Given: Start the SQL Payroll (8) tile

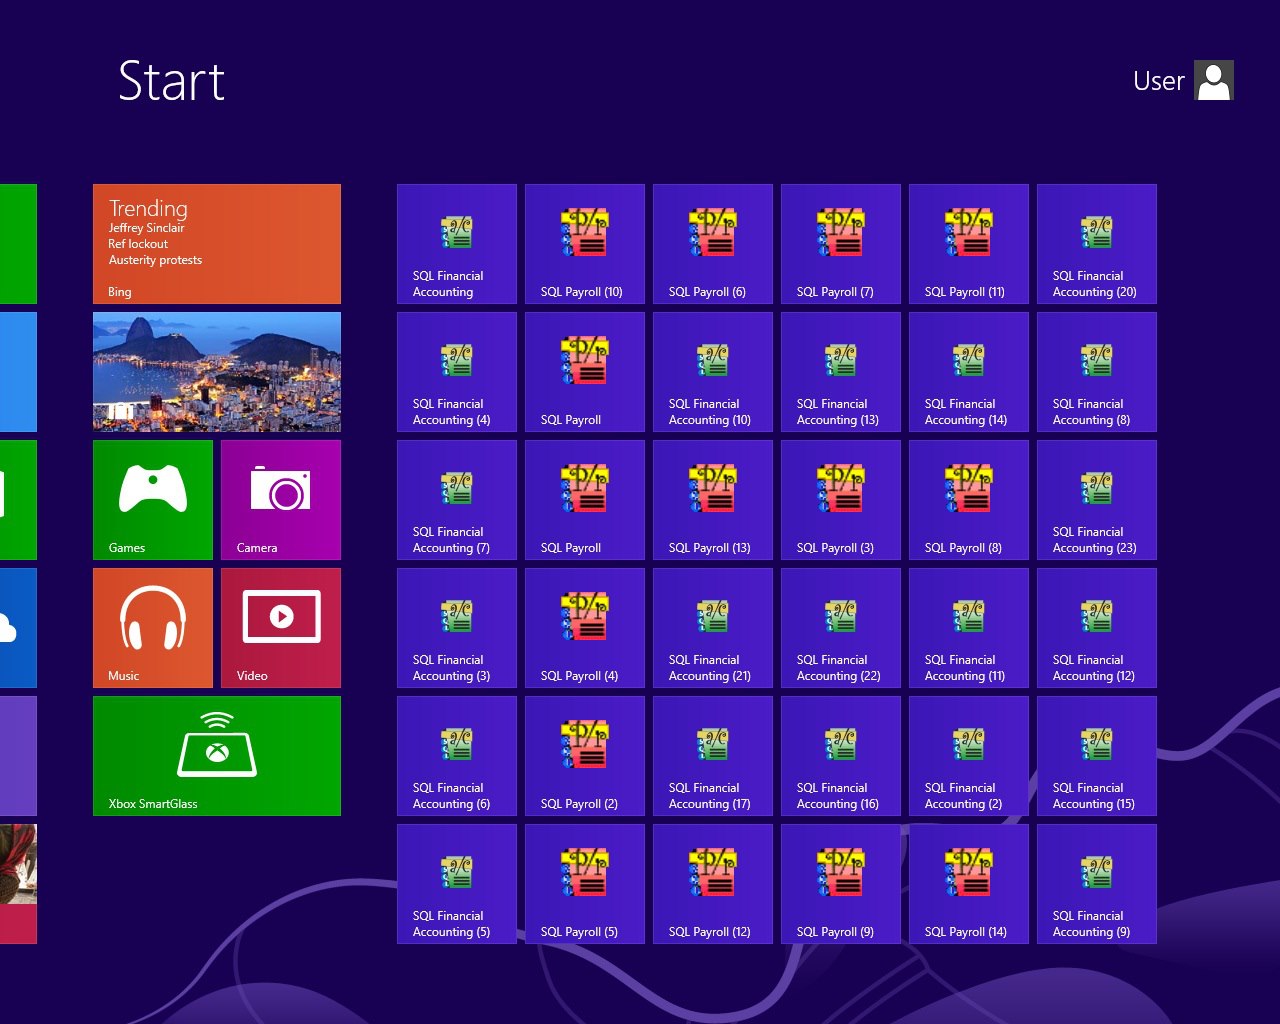Looking at the screenshot, I should 969,500.
